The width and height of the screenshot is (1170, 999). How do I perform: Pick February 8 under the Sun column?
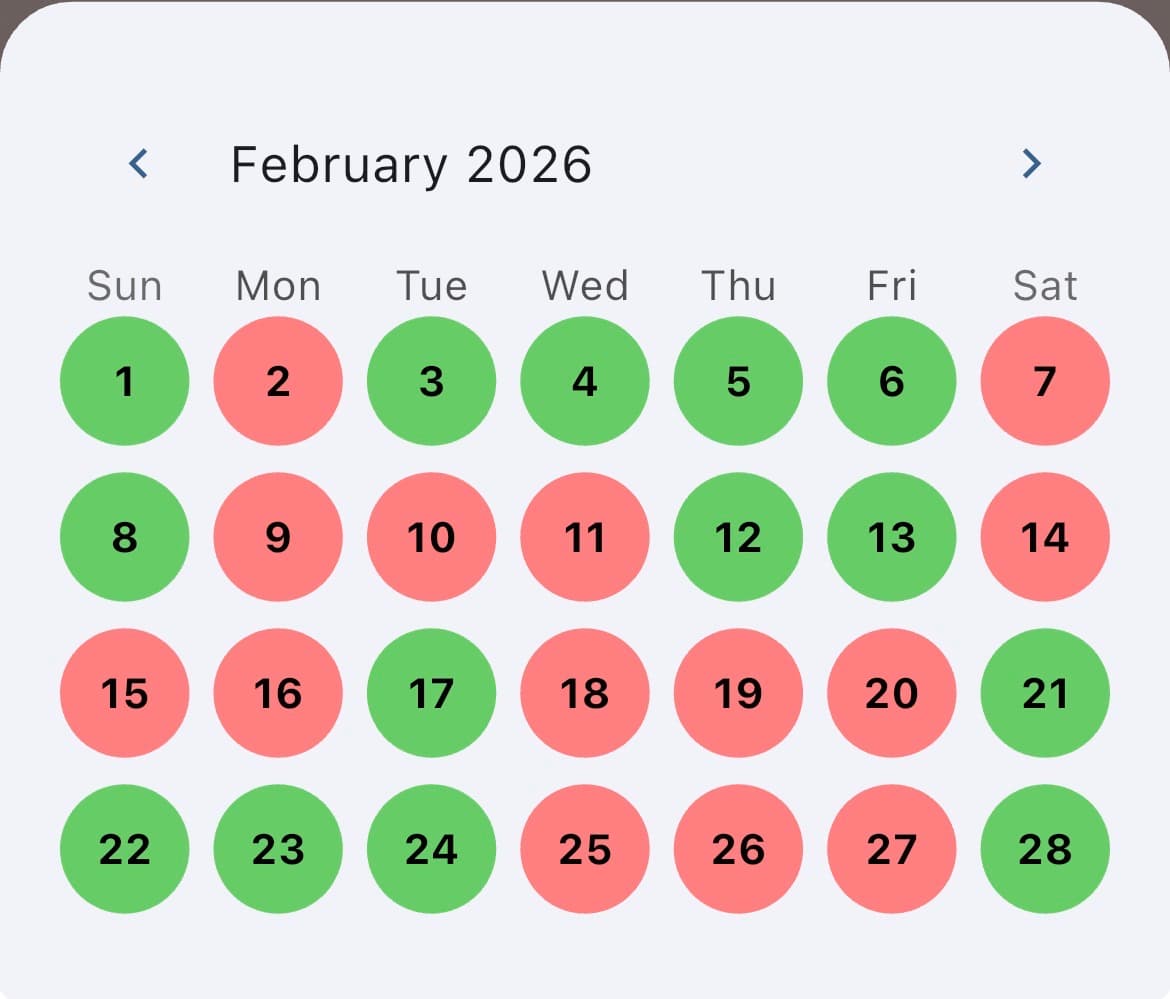[124, 537]
